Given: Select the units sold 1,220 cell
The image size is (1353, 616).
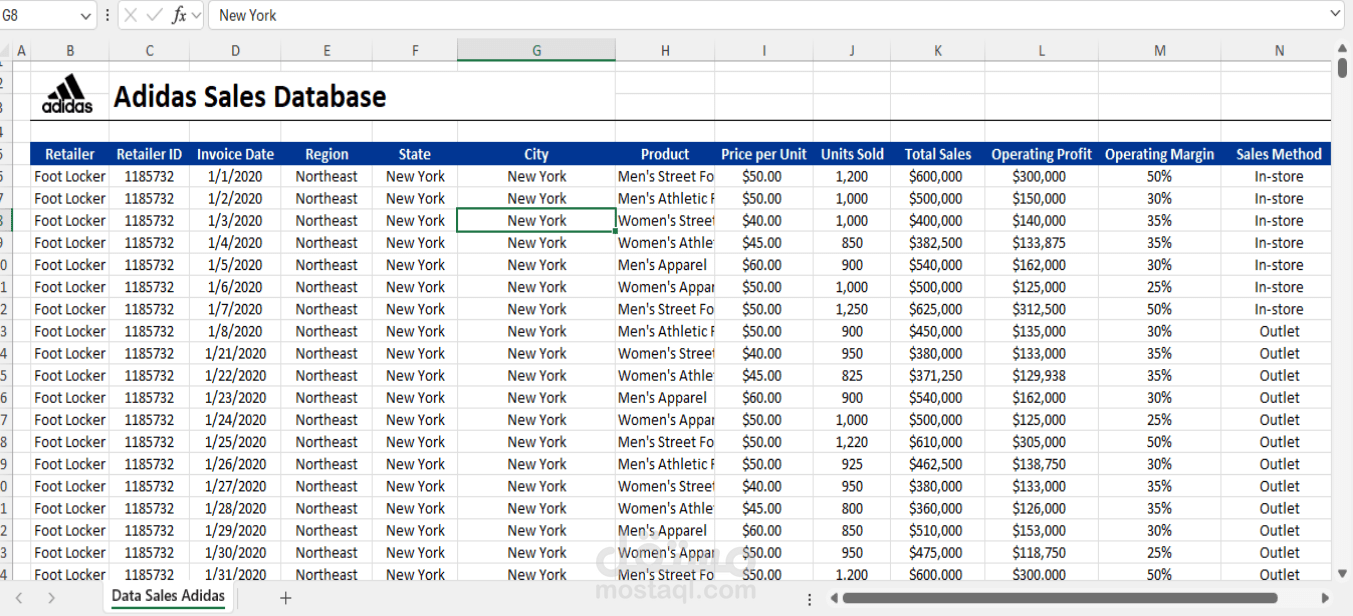Looking at the screenshot, I should tap(852, 442).
